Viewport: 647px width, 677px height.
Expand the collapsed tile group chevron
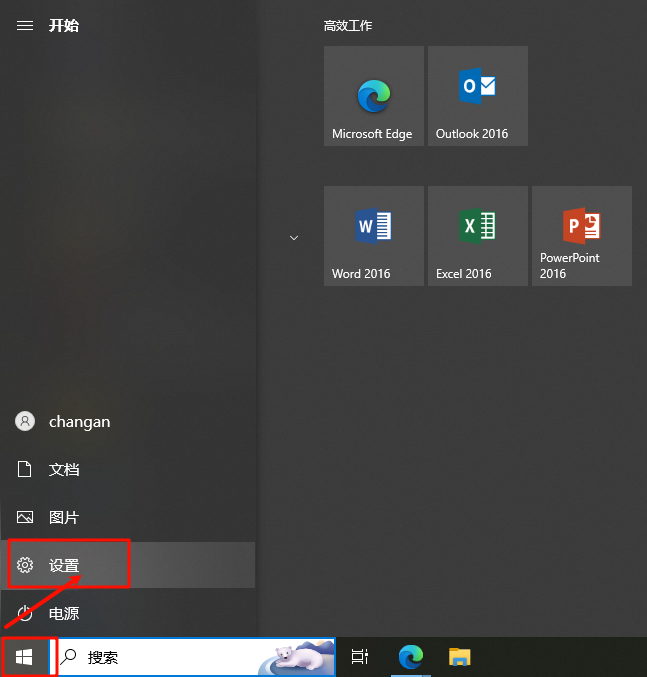(x=294, y=238)
